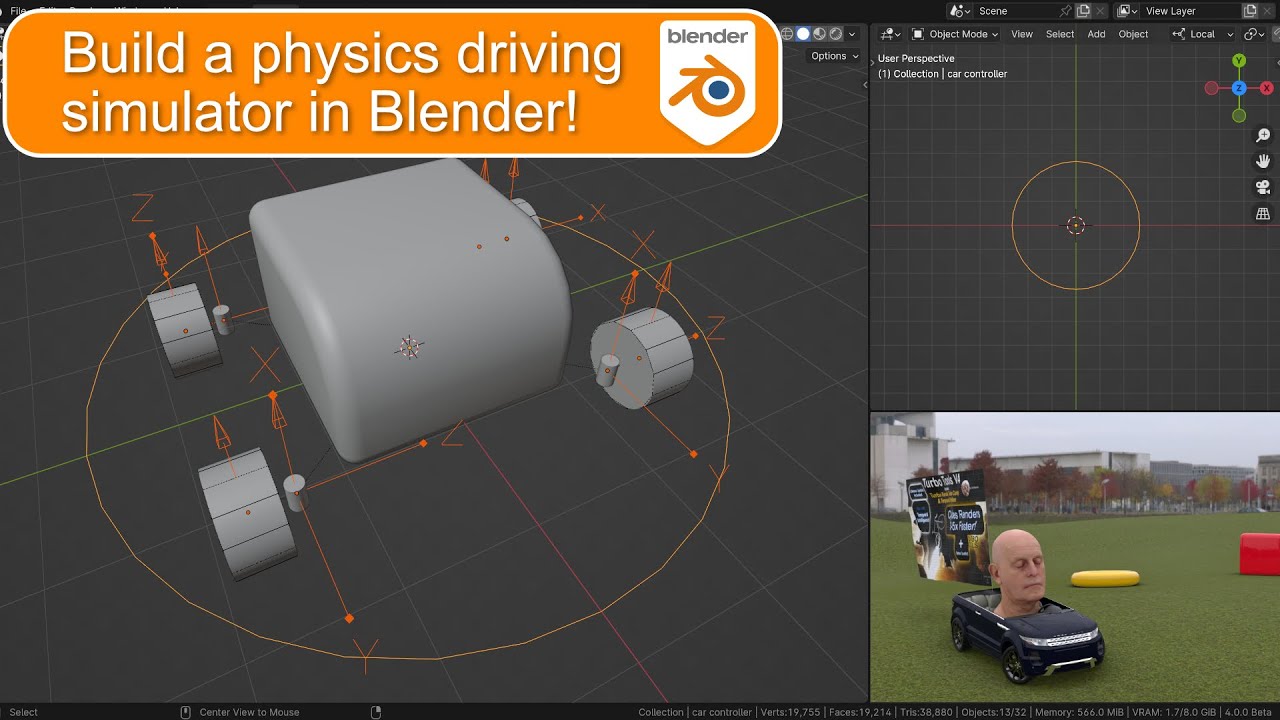1280x720 pixels.
Task: Open the Object menu
Action: (1133, 34)
